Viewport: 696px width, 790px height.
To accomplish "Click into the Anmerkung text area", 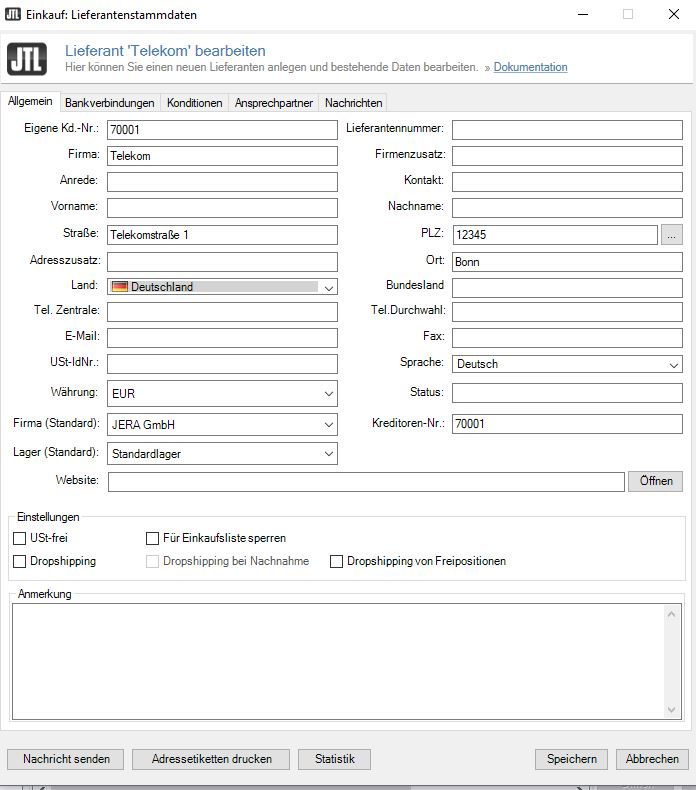I will (x=338, y=662).
